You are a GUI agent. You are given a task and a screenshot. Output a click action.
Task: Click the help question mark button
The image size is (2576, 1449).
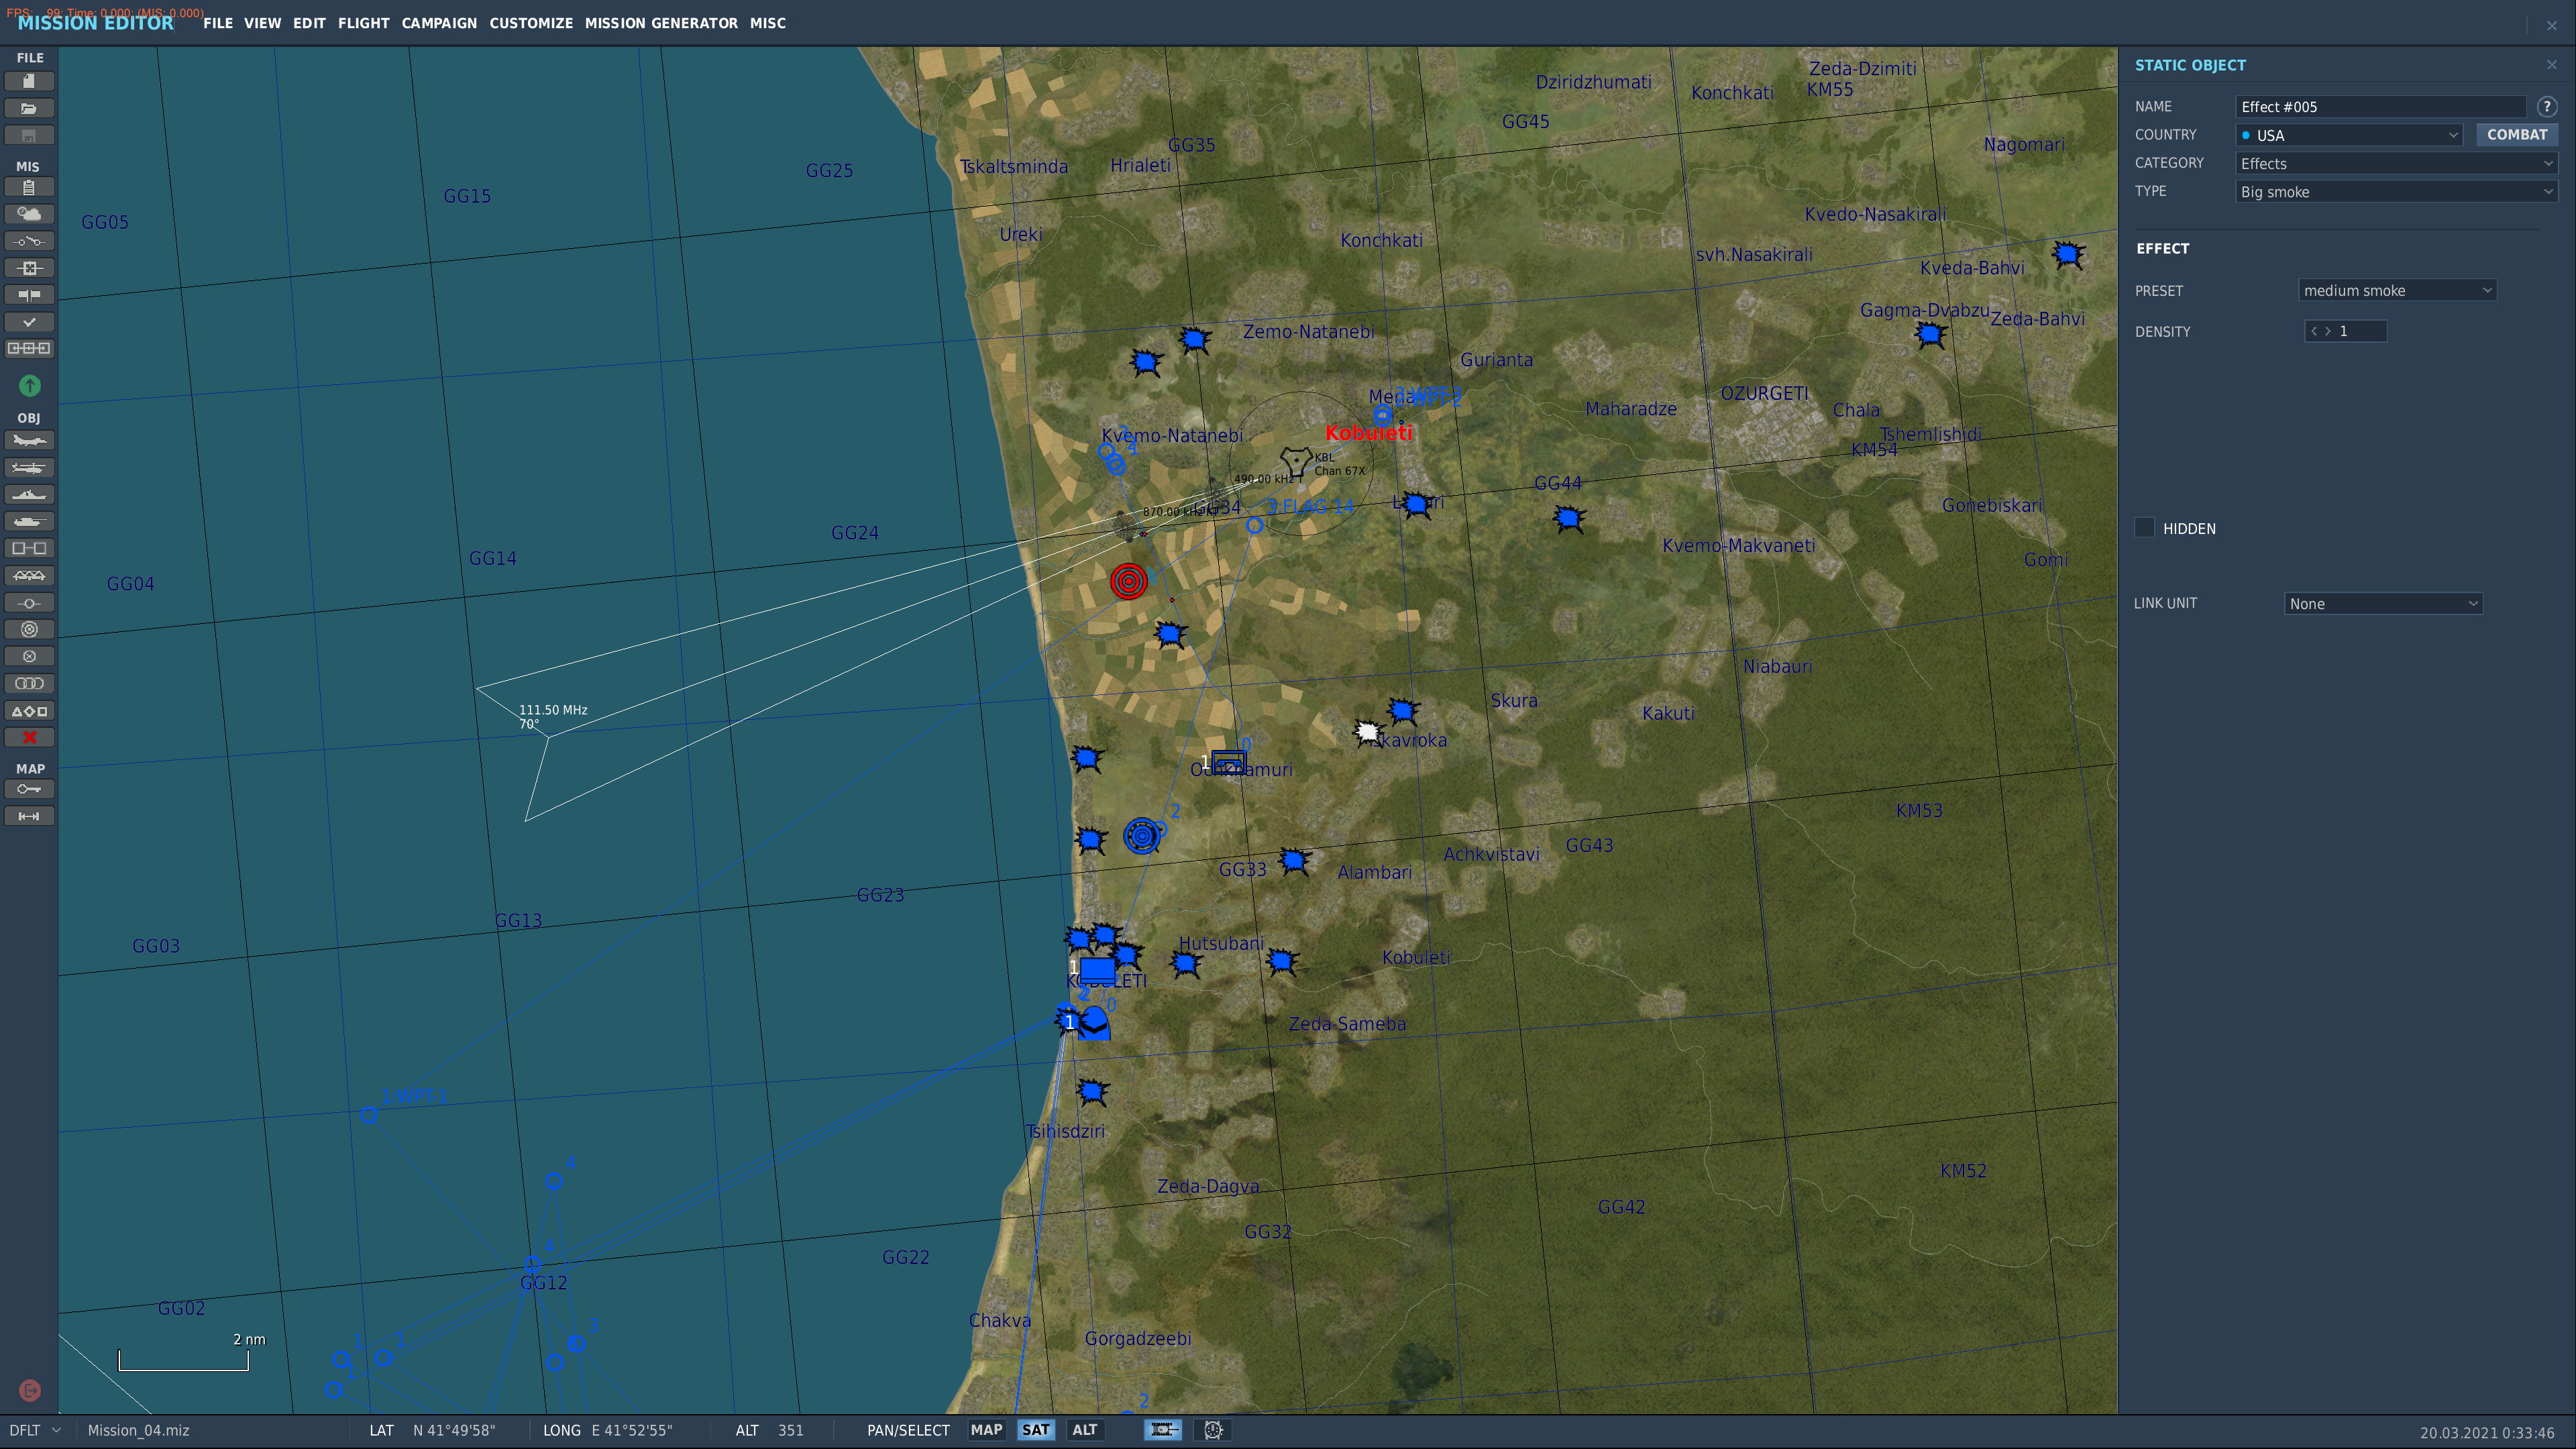pyautogui.click(x=2547, y=106)
